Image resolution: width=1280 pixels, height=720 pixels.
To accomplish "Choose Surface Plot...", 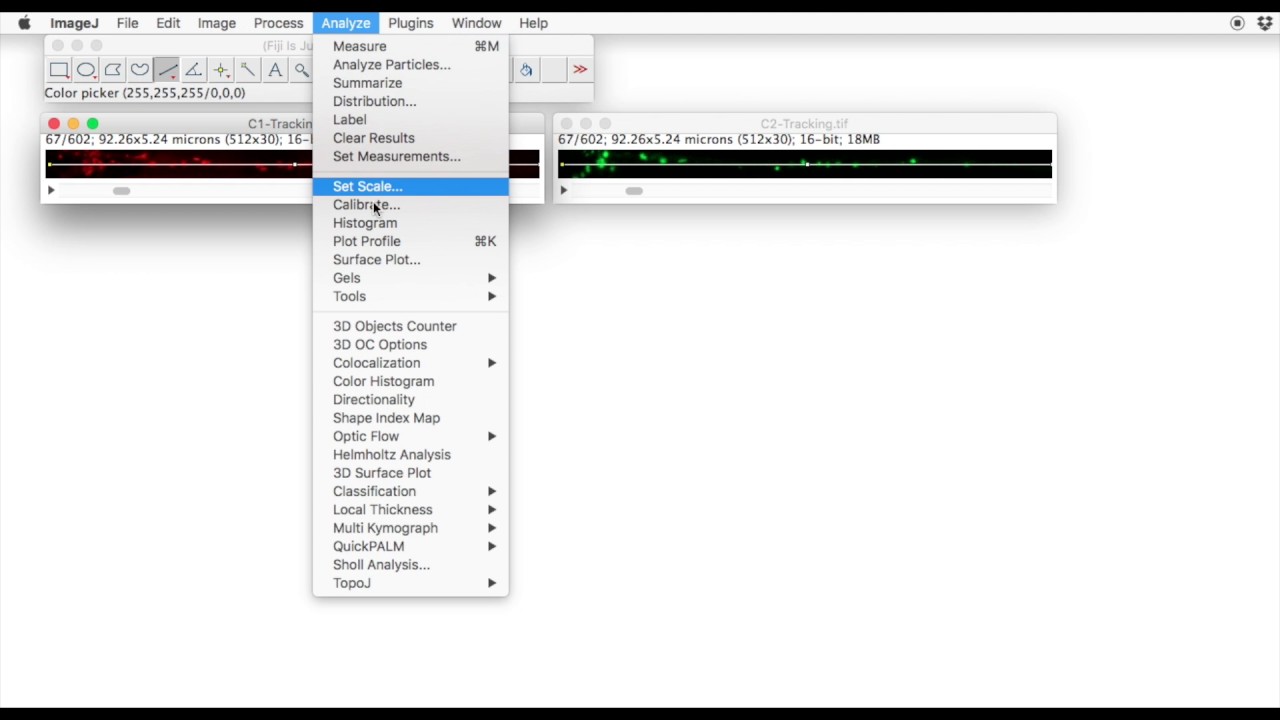I will [410, 260].
